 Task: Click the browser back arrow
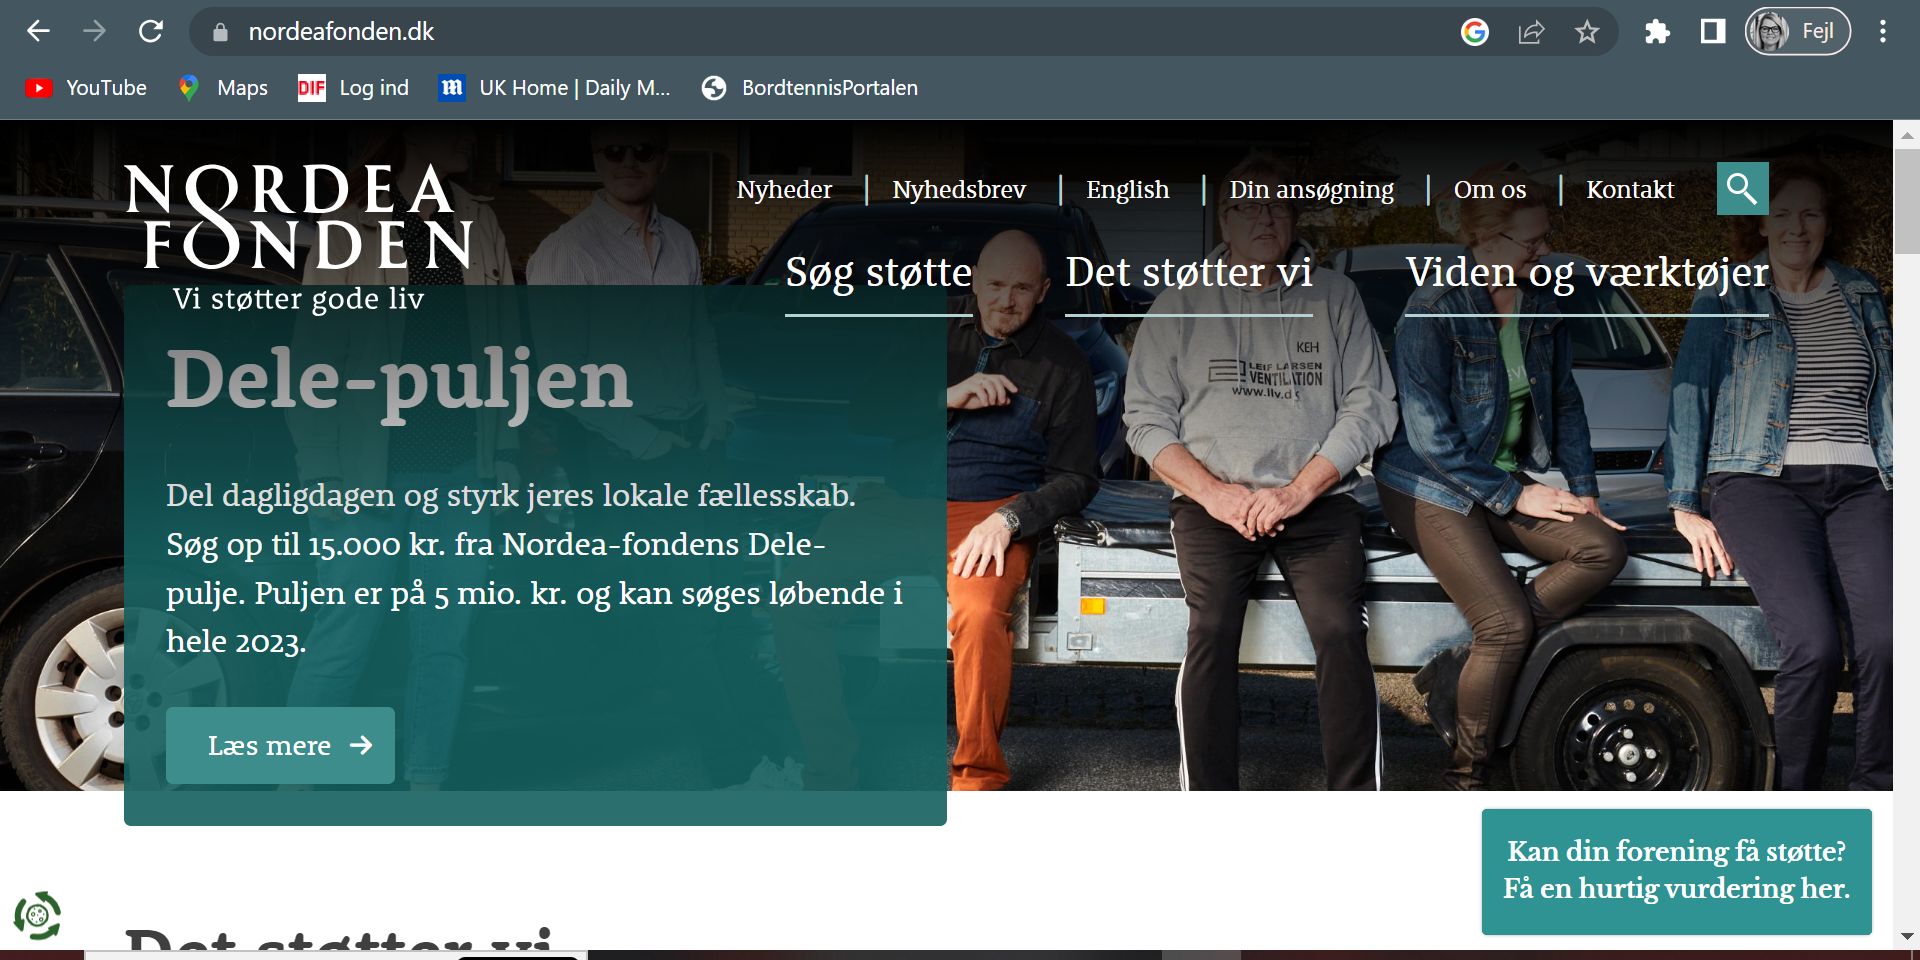click(x=38, y=31)
